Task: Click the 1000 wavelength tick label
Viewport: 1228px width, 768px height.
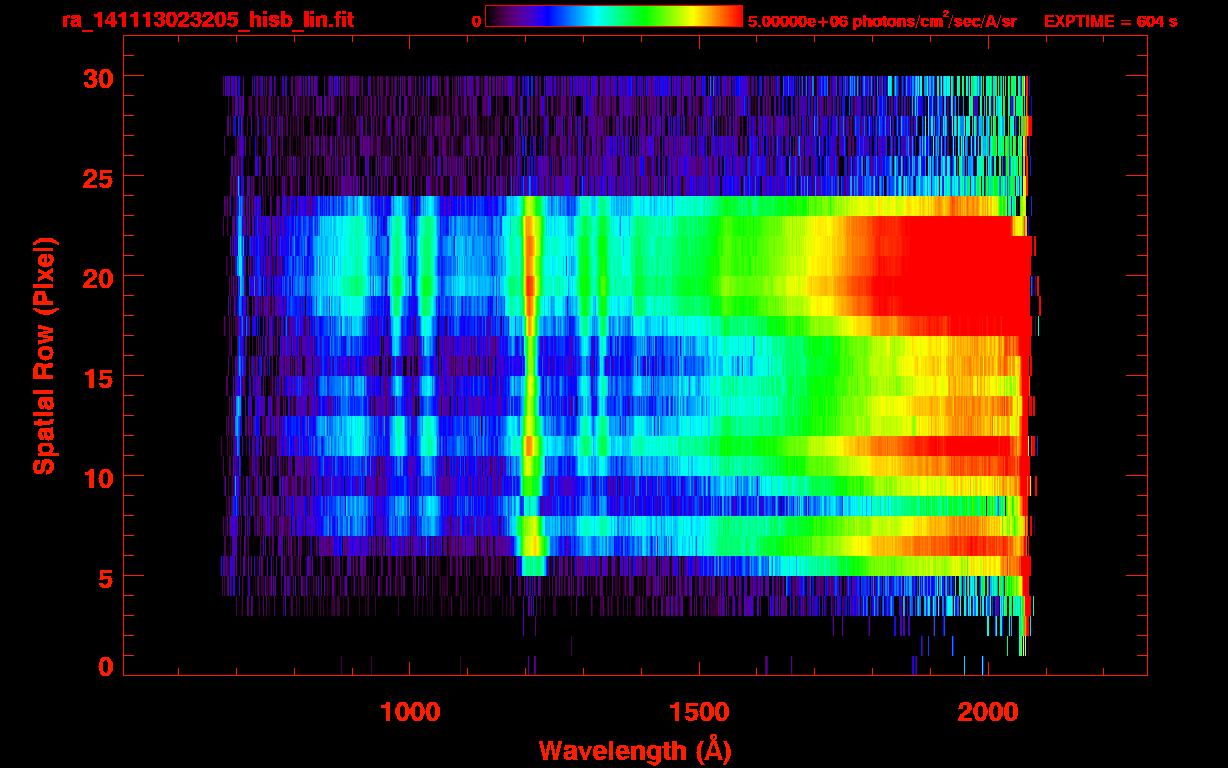Action: (410, 712)
